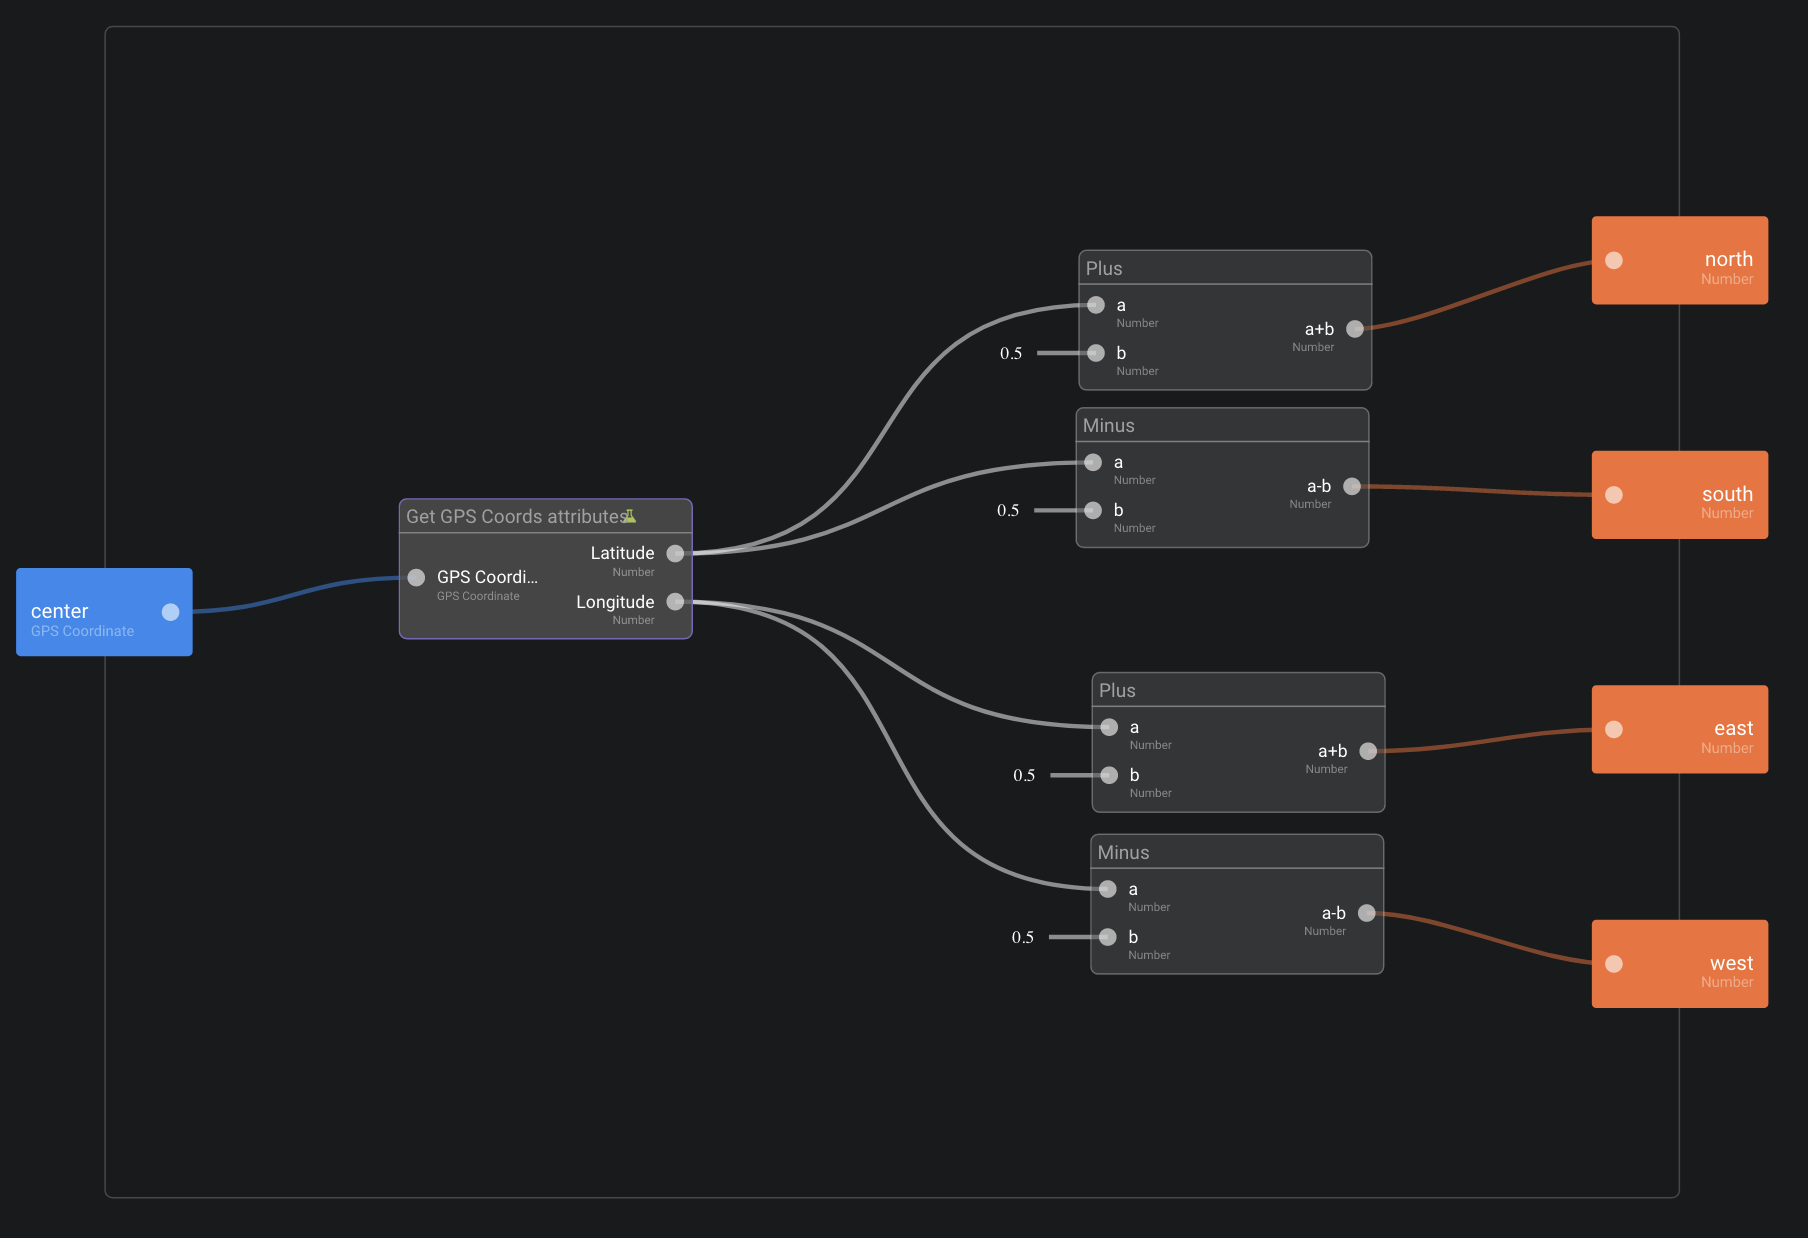Click the Latitude output port
The height and width of the screenshot is (1238, 1808).
tap(675, 554)
